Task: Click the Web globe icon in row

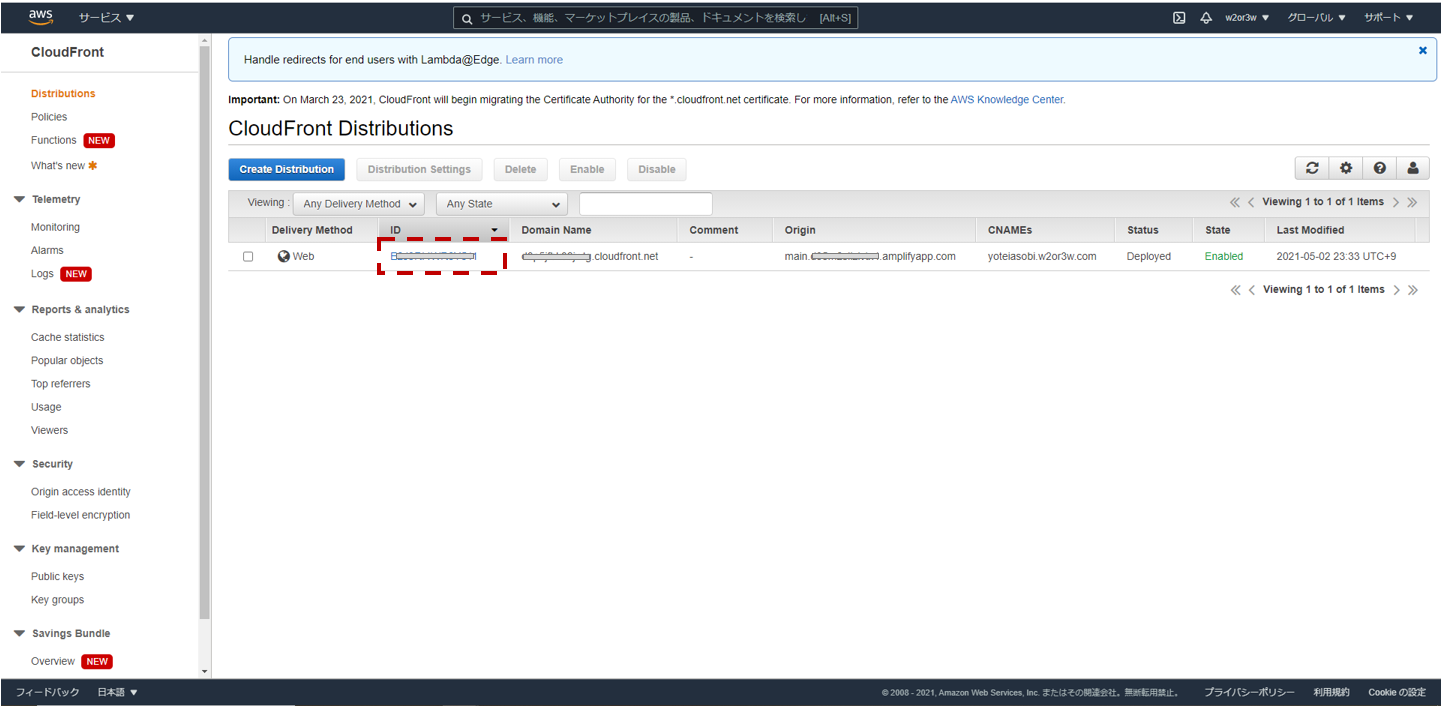Action: (x=284, y=256)
